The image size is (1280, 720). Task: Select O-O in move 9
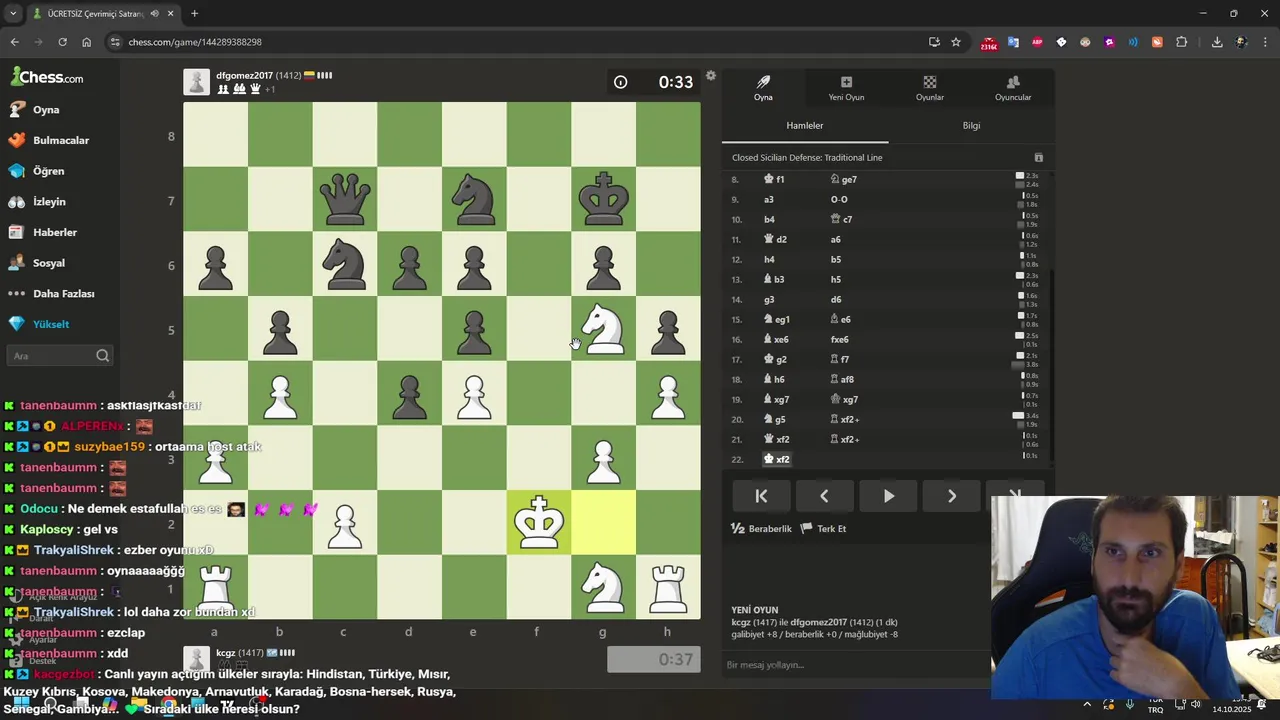point(839,199)
